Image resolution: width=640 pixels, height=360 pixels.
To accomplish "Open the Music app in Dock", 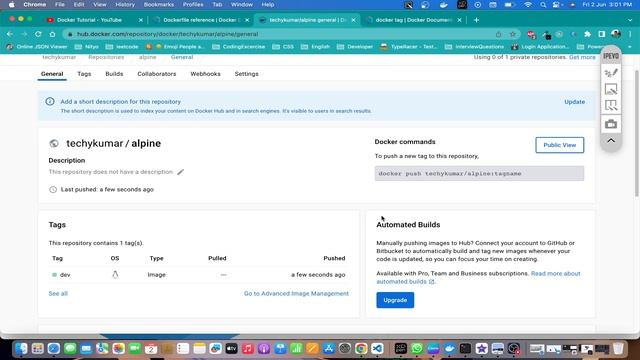I will [x=248, y=349].
